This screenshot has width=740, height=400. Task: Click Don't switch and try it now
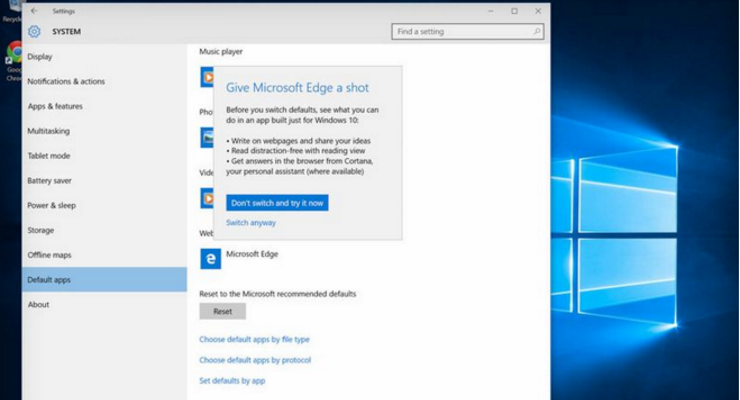click(x=277, y=203)
